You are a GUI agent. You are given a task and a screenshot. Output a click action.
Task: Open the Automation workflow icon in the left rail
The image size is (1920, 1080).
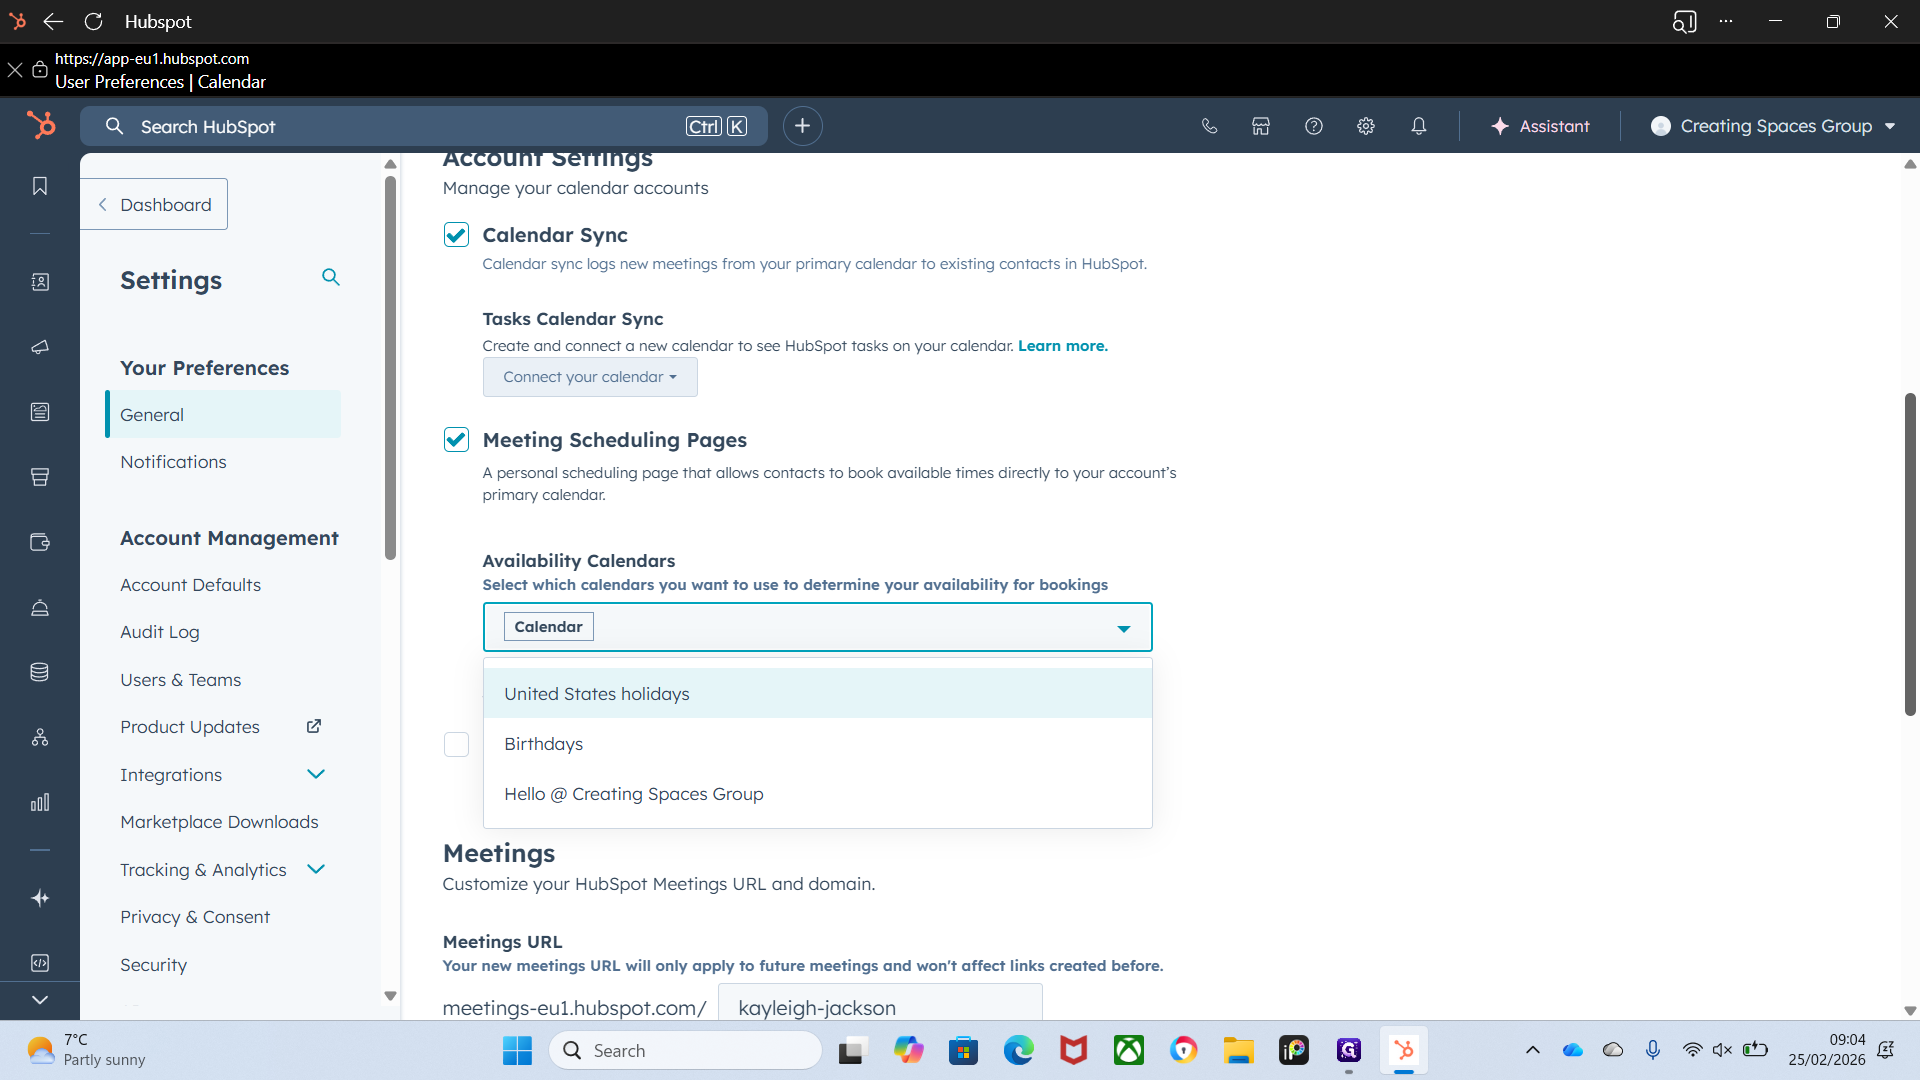[40, 737]
